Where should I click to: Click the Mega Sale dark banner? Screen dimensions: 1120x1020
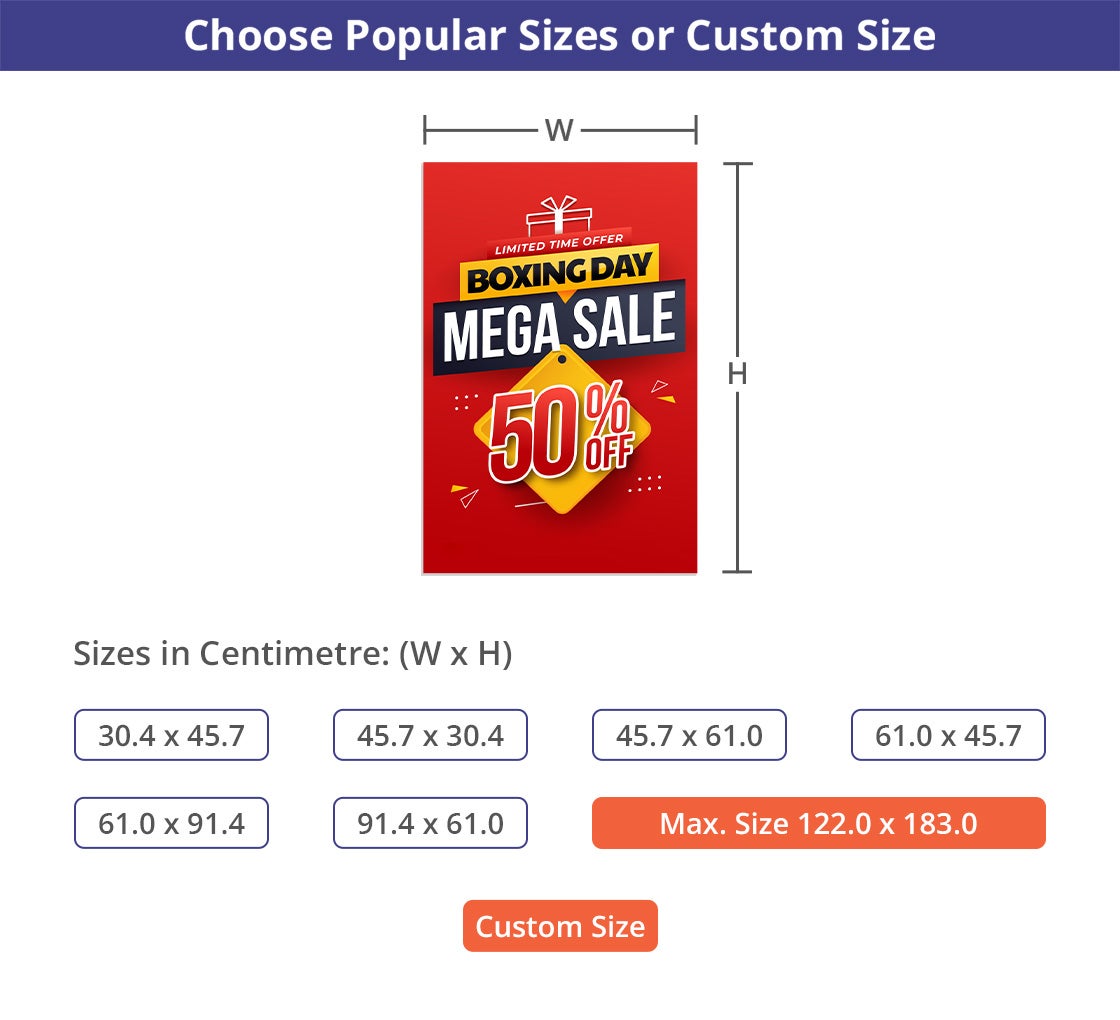[x=559, y=326]
